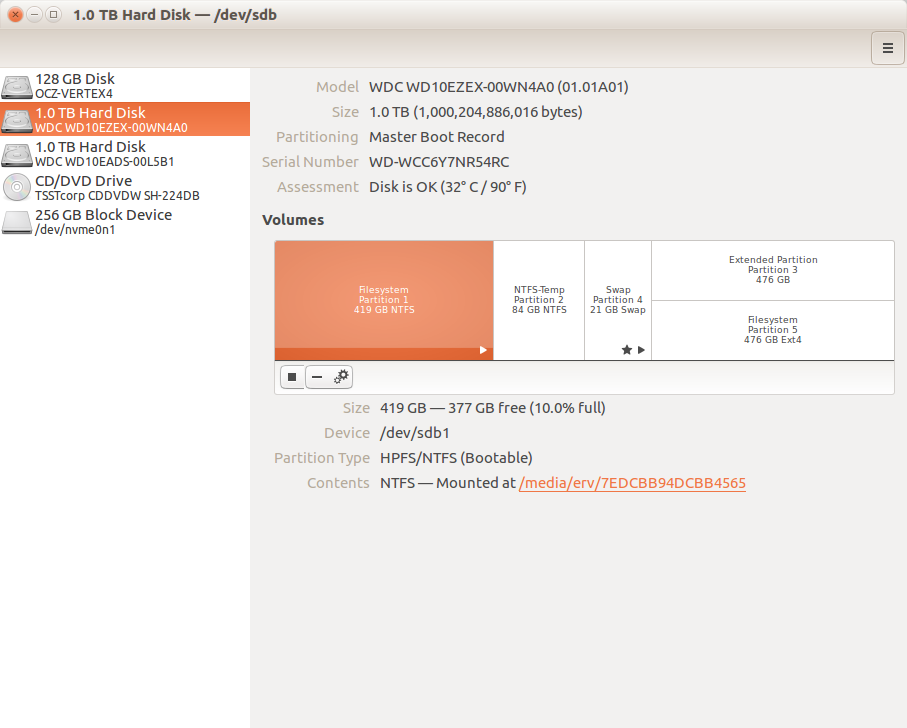
Task: Click the 256 GB Block Device icon
Action: [x=17, y=222]
